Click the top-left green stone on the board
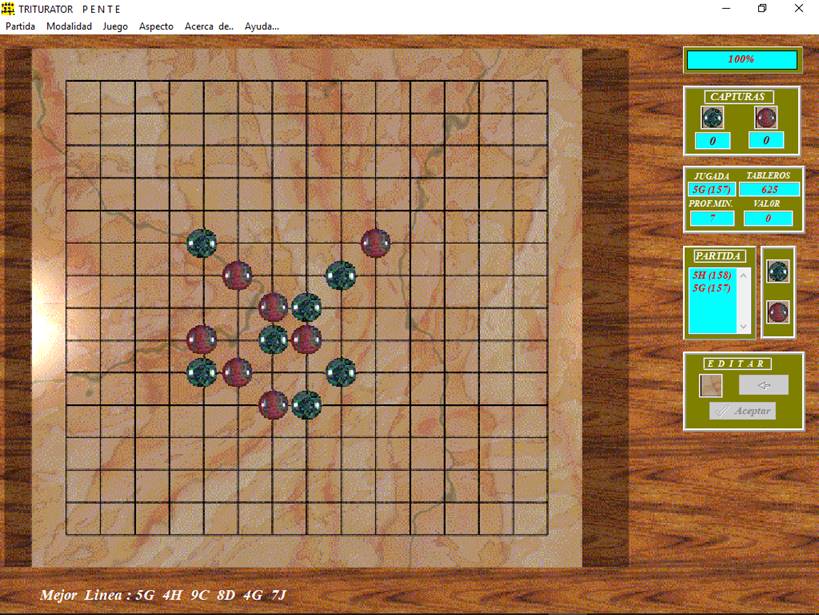The height and width of the screenshot is (615, 819). coord(202,242)
